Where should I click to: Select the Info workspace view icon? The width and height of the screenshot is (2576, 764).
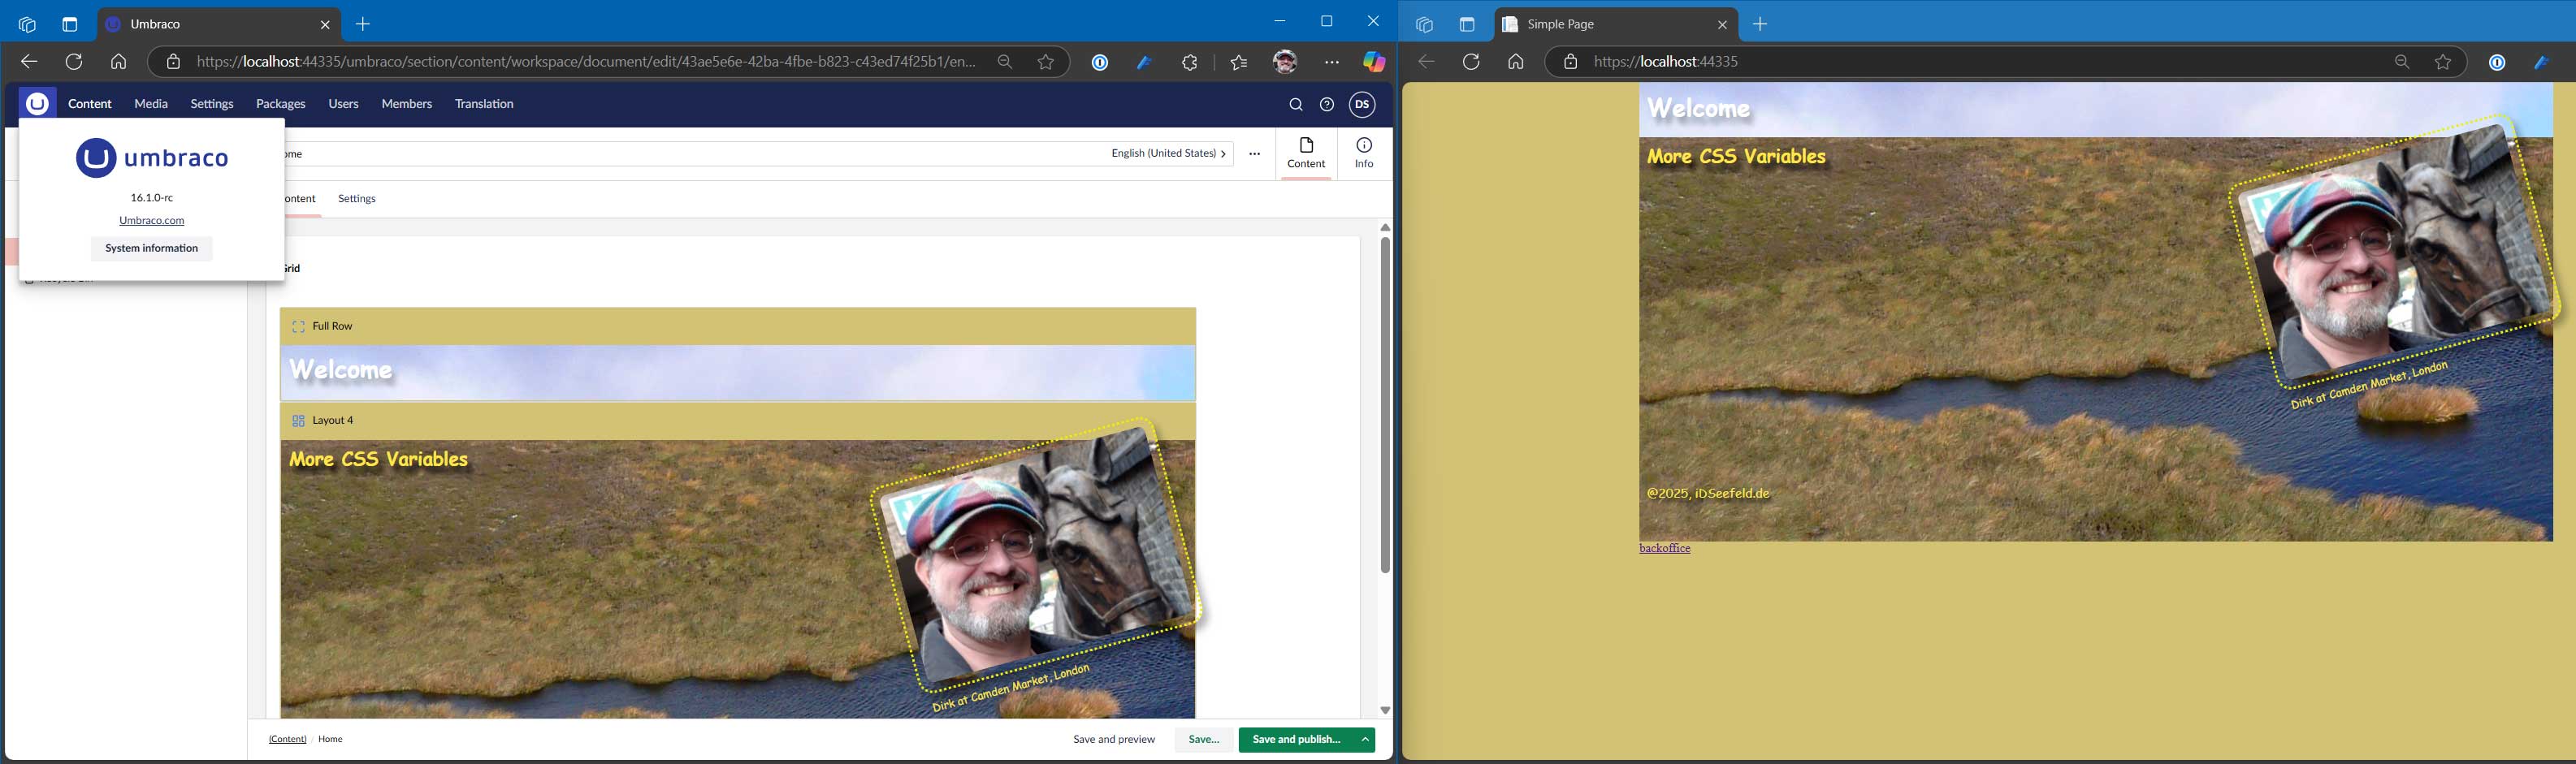point(1364,153)
